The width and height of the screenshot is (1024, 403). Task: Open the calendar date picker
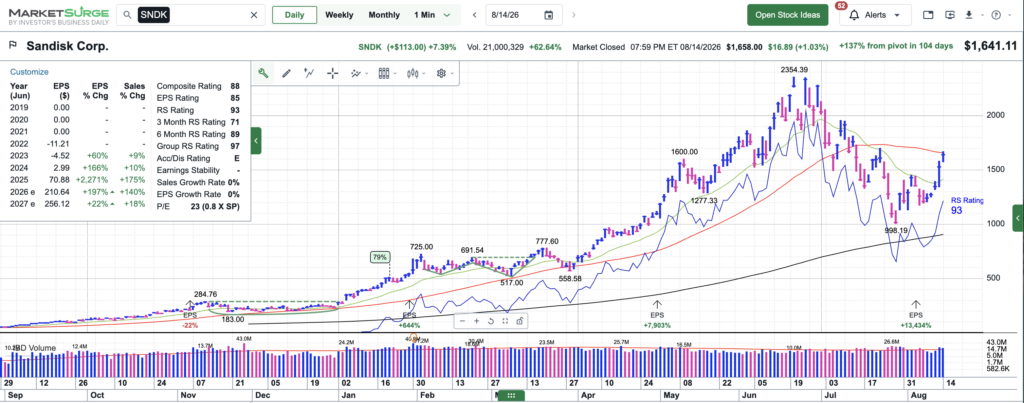click(549, 15)
